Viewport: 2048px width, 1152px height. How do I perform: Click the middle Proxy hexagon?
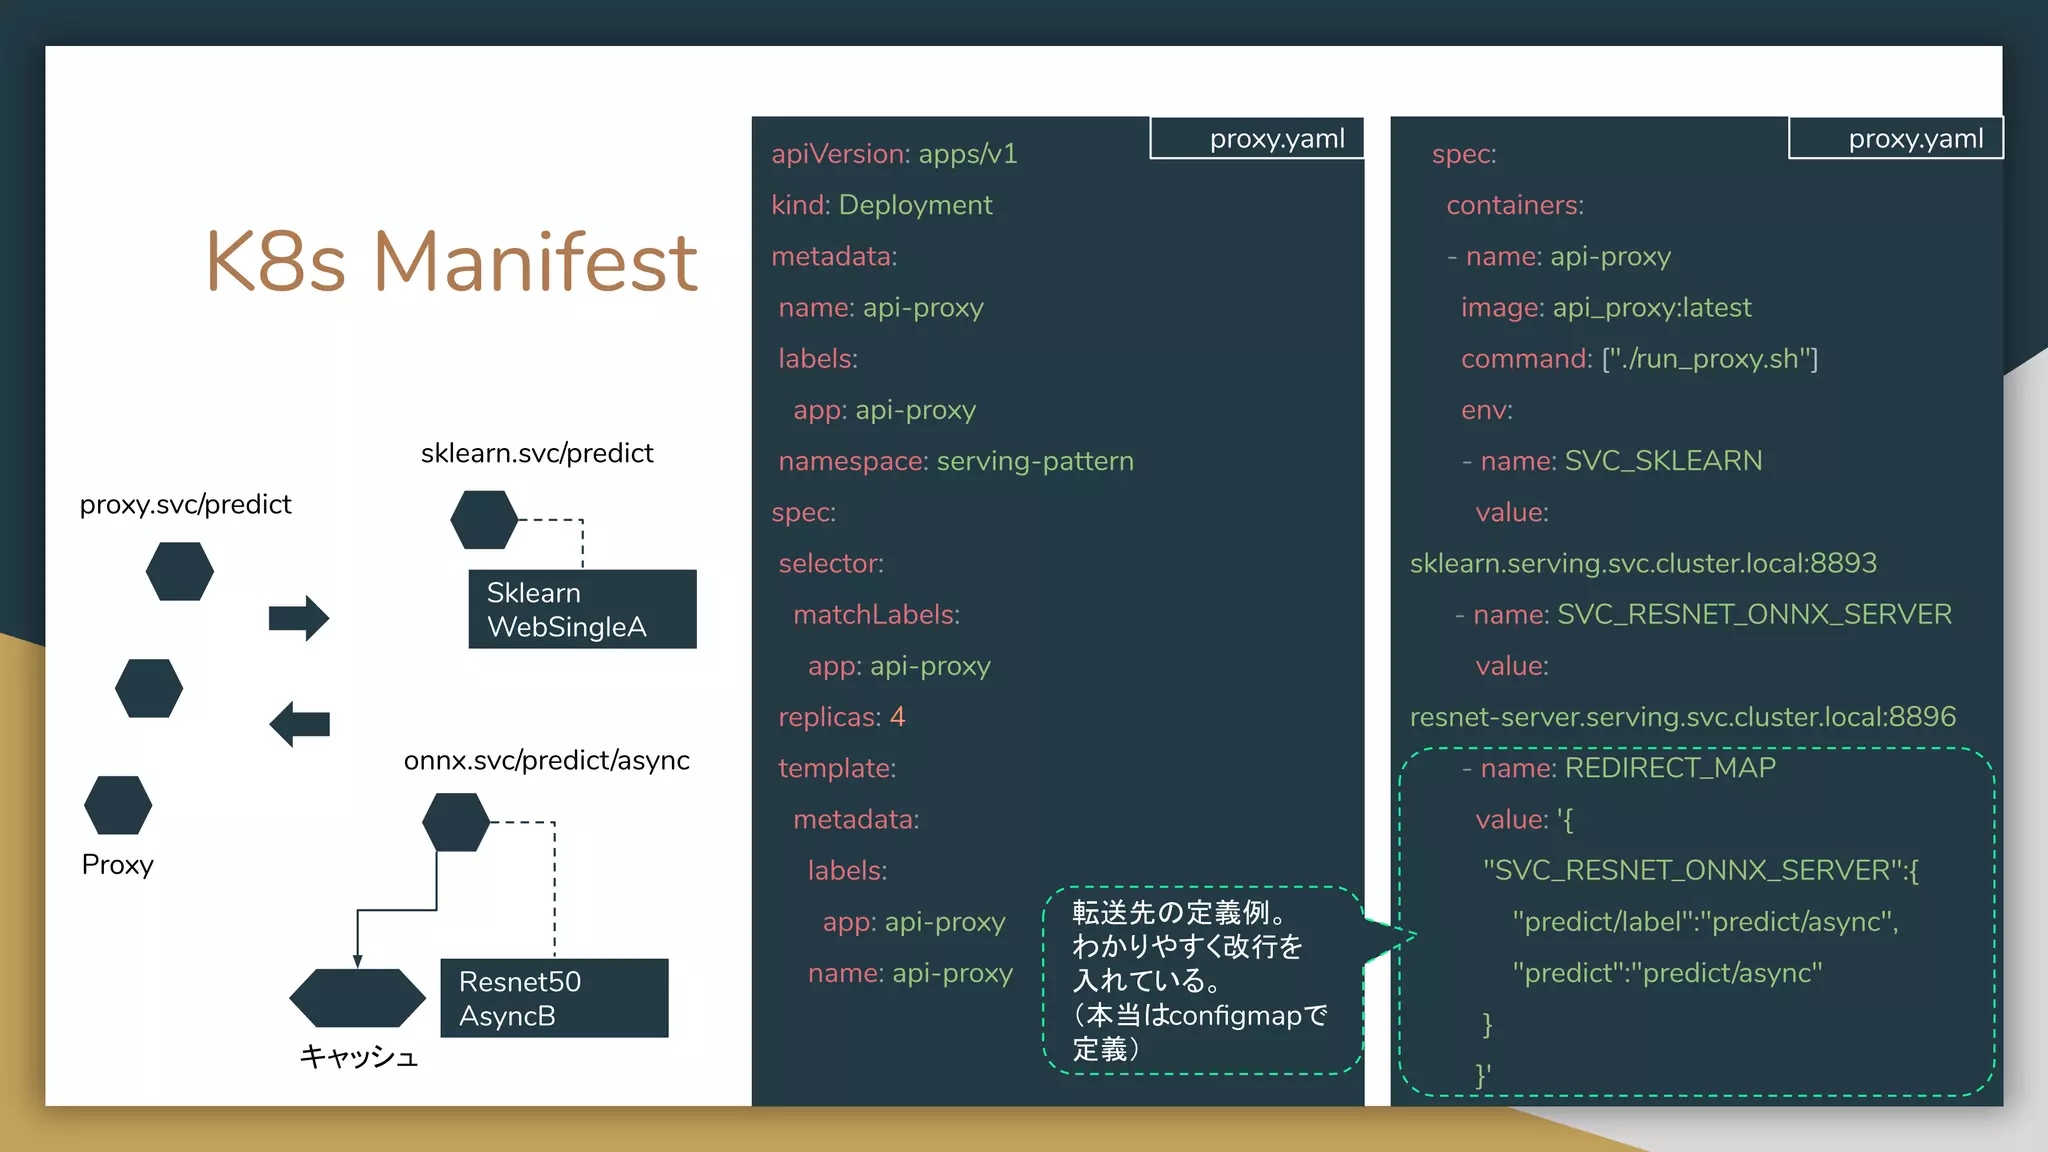149,688
